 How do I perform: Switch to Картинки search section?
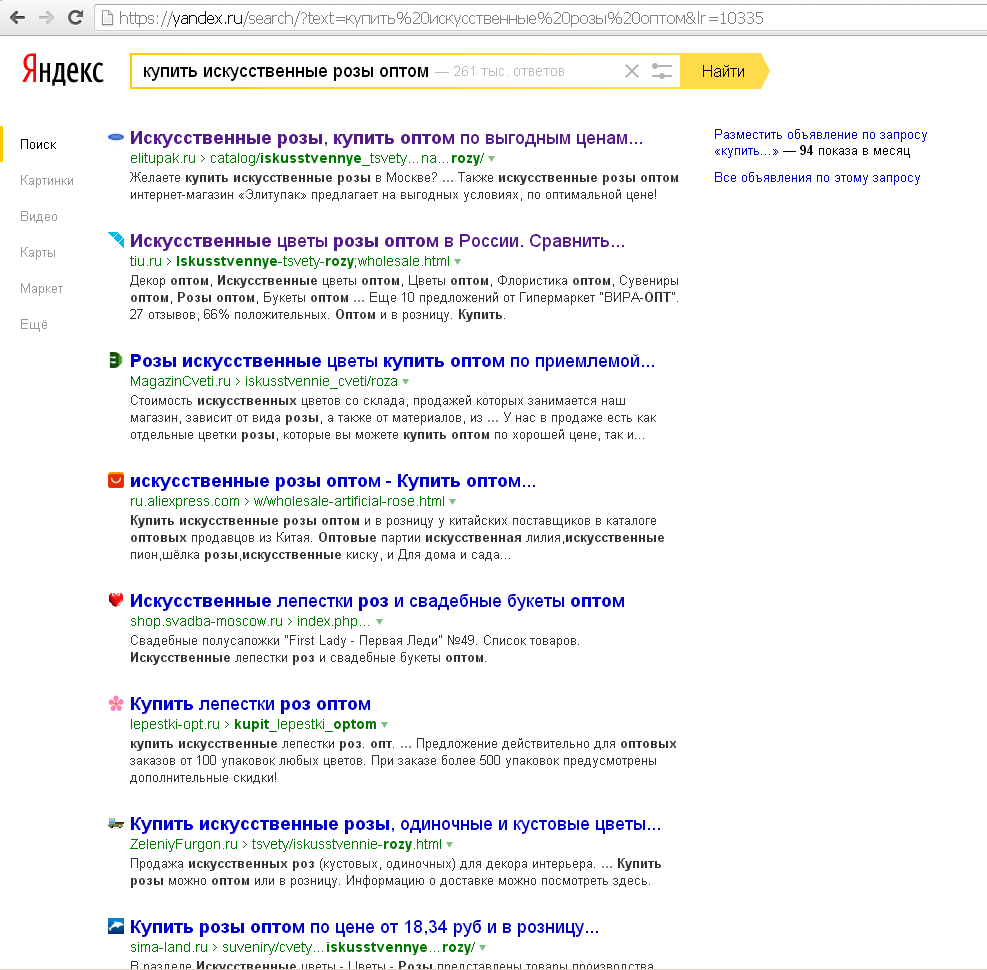pyautogui.click(x=46, y=181)
